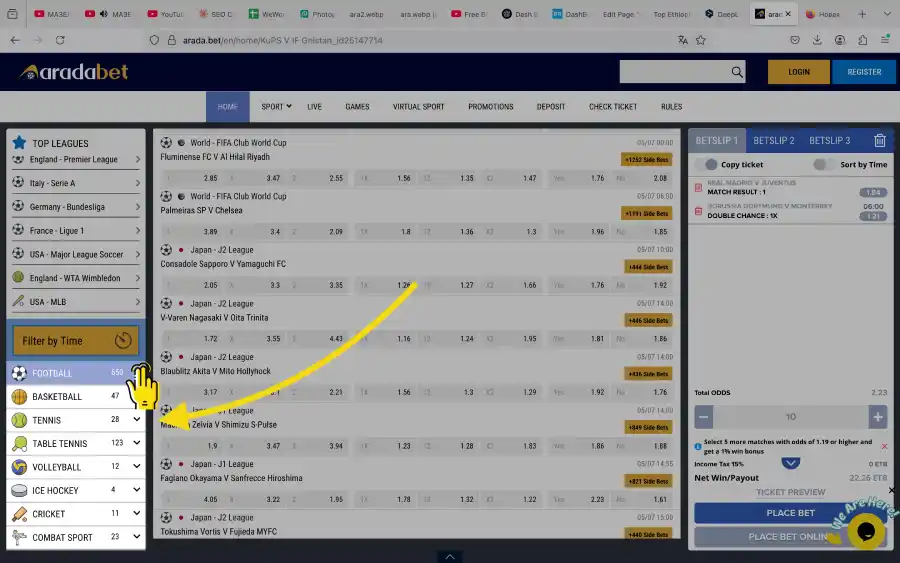The image size is (900, 563).
Task: Go to the Home menu item
Action: click(x=227, y=107)
